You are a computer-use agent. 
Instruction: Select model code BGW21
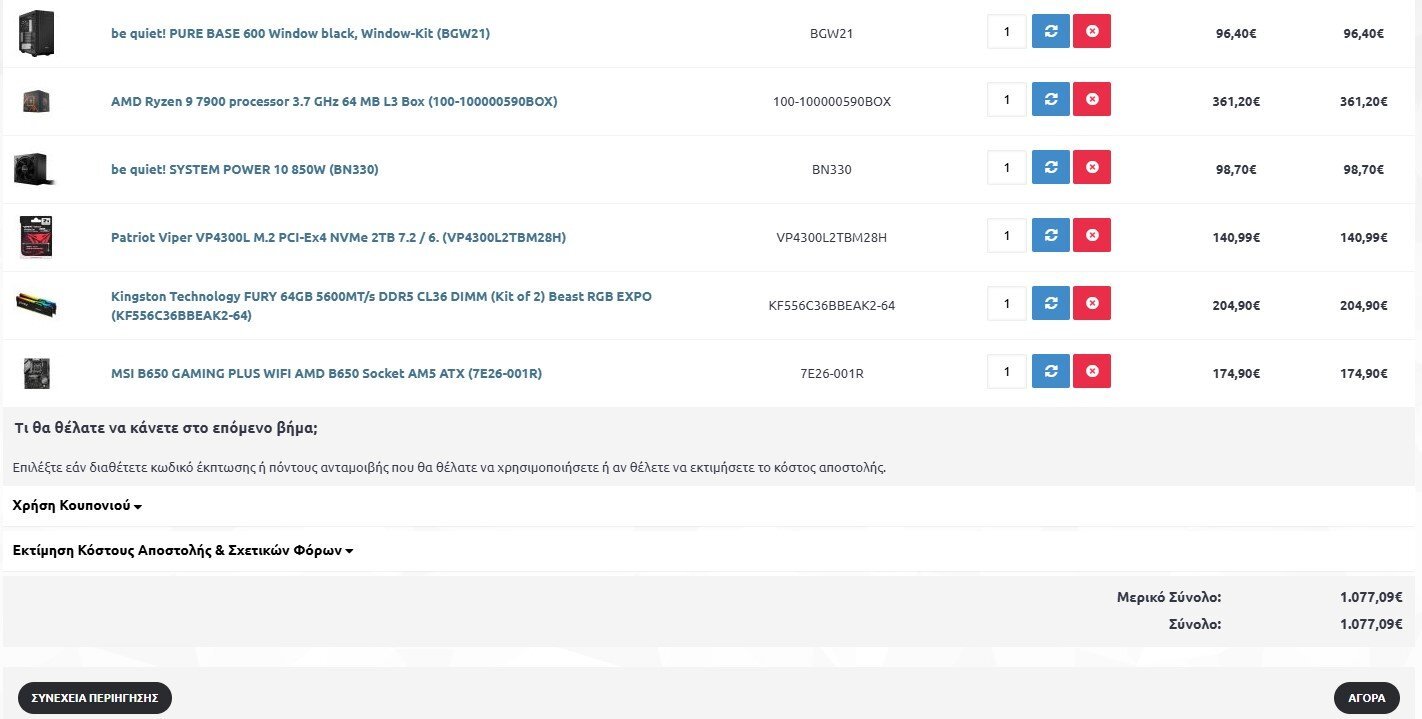(x=832, y=33)
